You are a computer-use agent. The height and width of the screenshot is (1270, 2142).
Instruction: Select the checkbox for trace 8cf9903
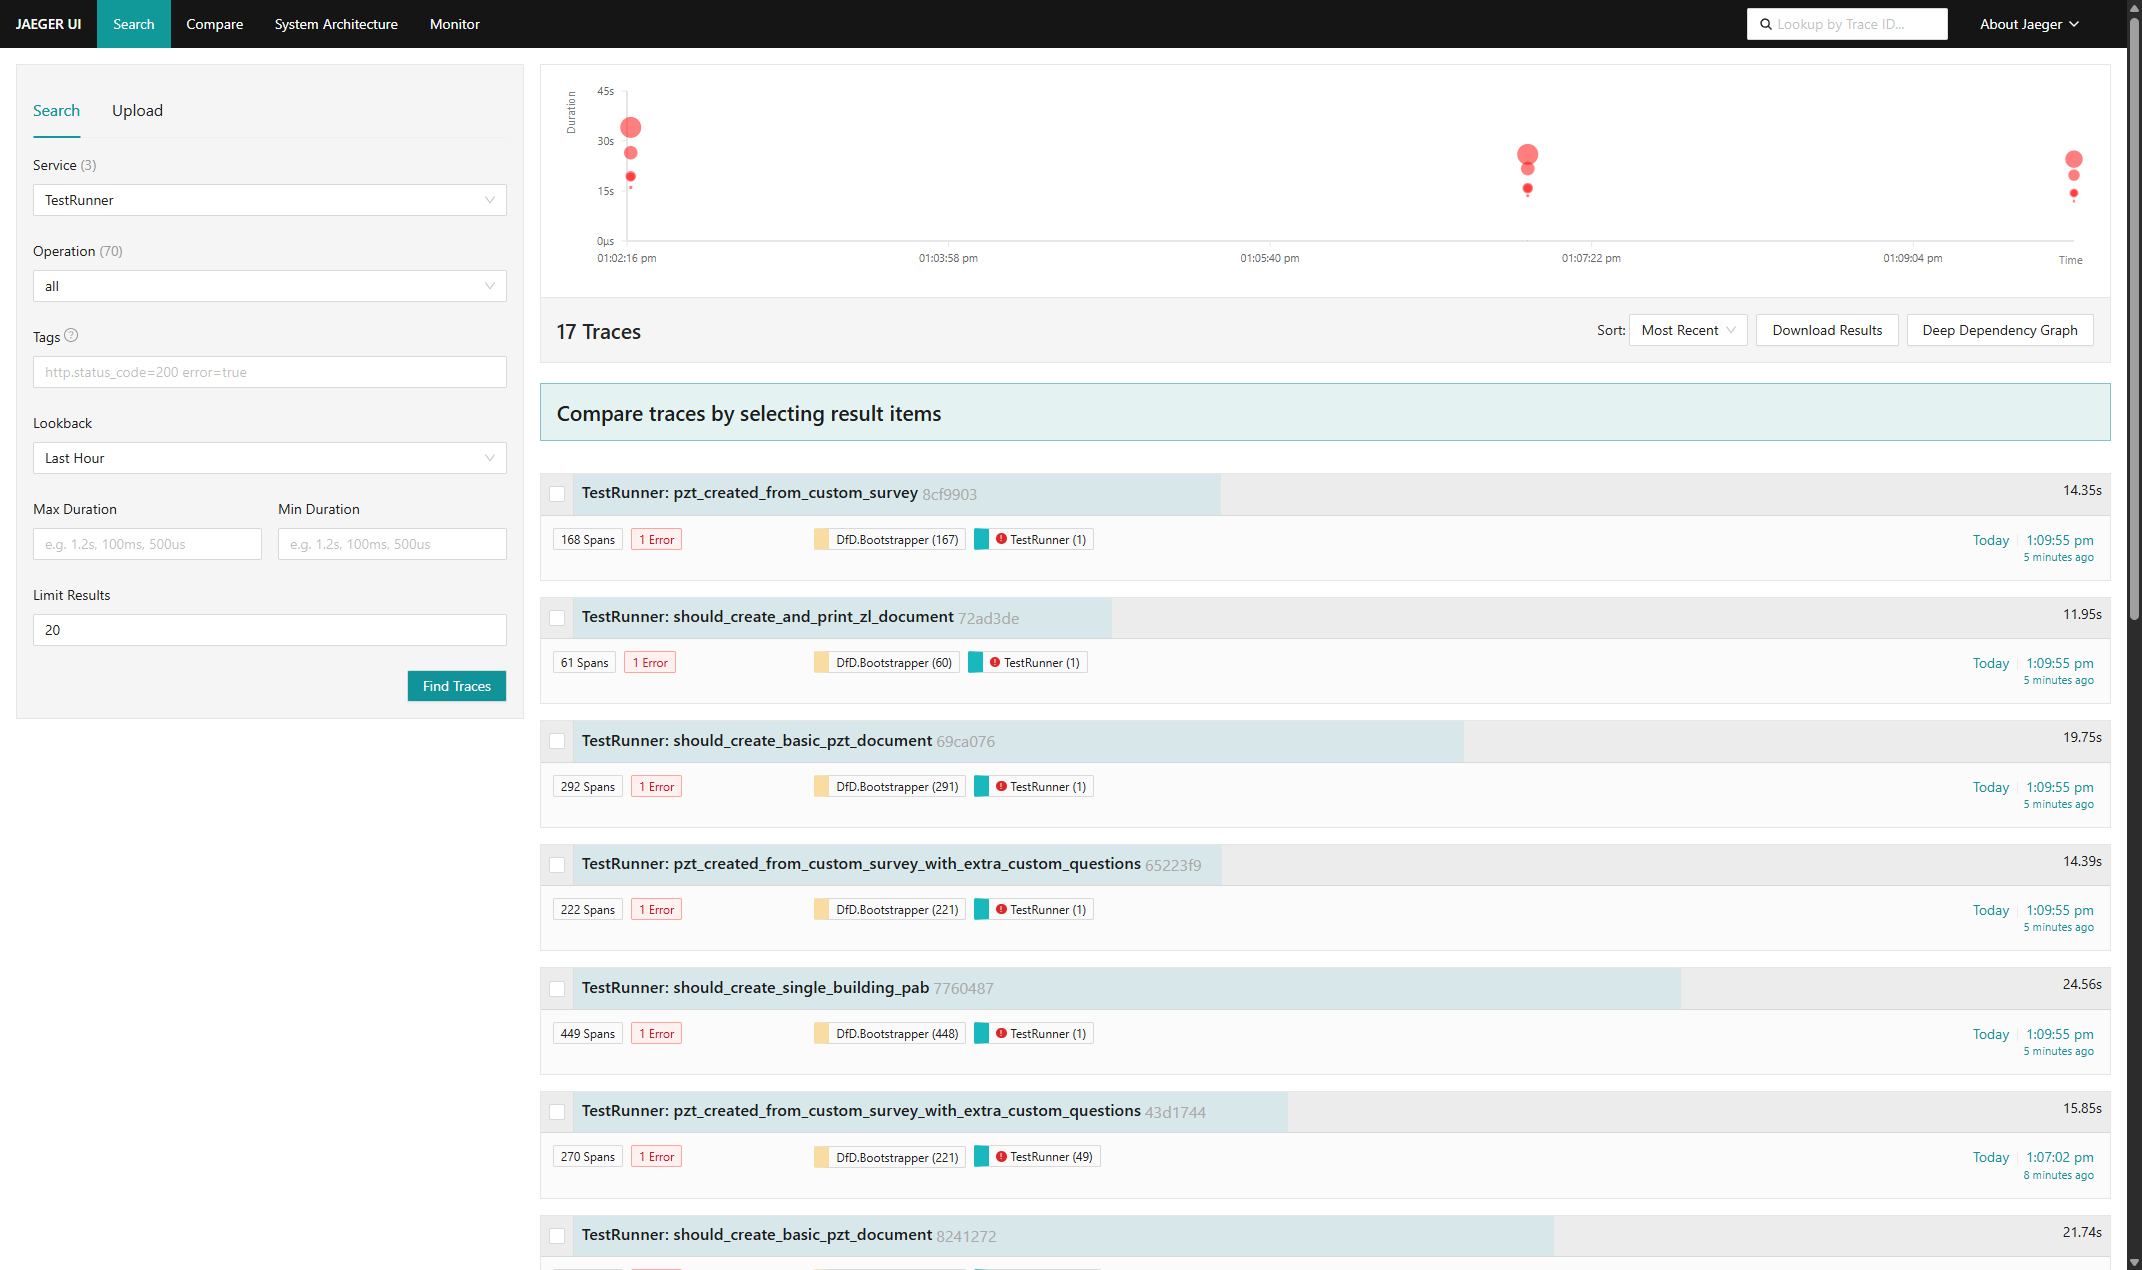click(x=557, y=494)
